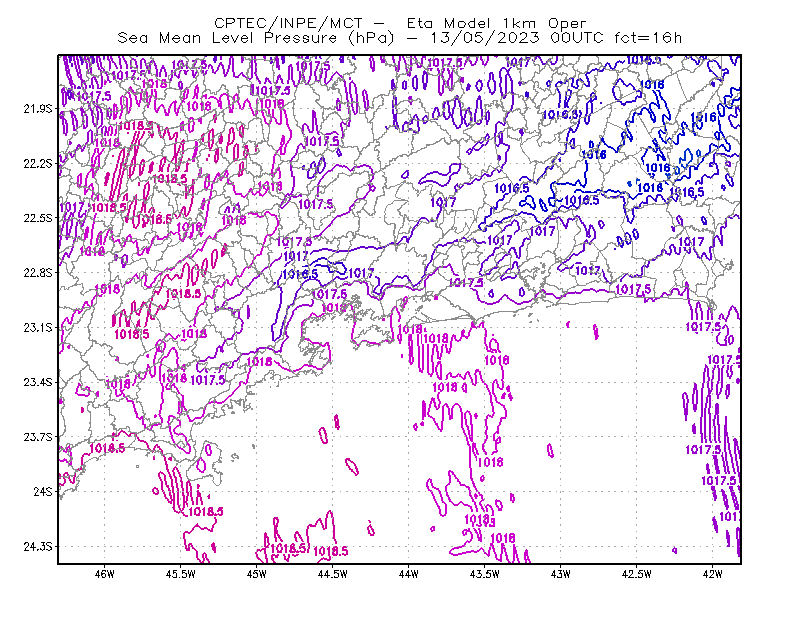Click the 23.4S latitude axis label
Viewport: 800px width, 618px height.
coord(38,382)
